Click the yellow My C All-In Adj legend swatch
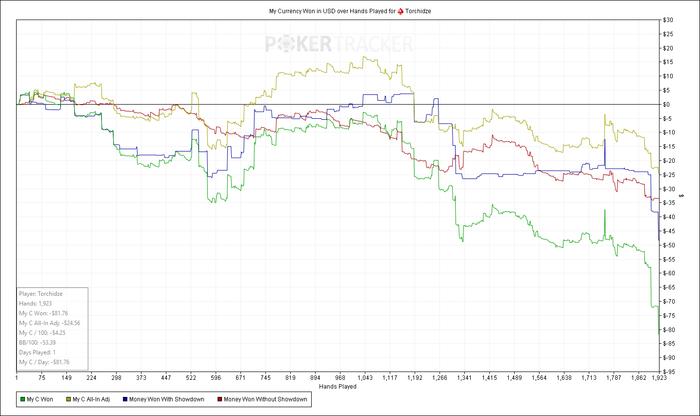Screen dimensions: 700x416 pyautogui.click(x=69, y=399)
